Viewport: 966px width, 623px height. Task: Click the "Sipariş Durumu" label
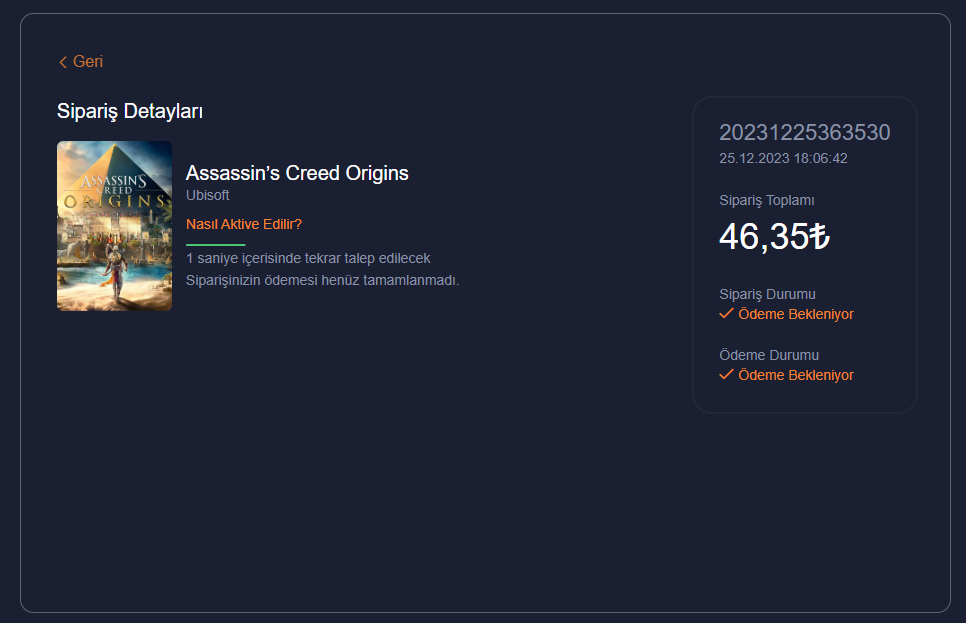tap(767, 294)
